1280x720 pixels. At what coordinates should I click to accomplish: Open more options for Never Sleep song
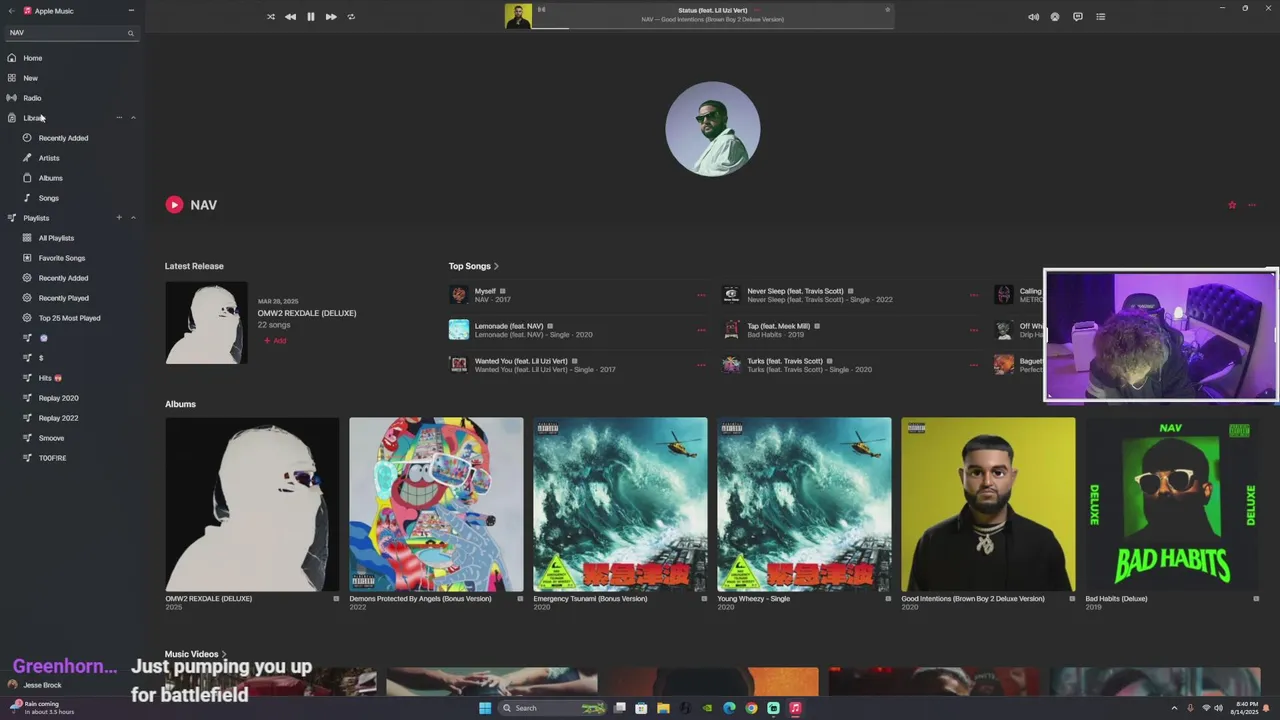point(974,295)
